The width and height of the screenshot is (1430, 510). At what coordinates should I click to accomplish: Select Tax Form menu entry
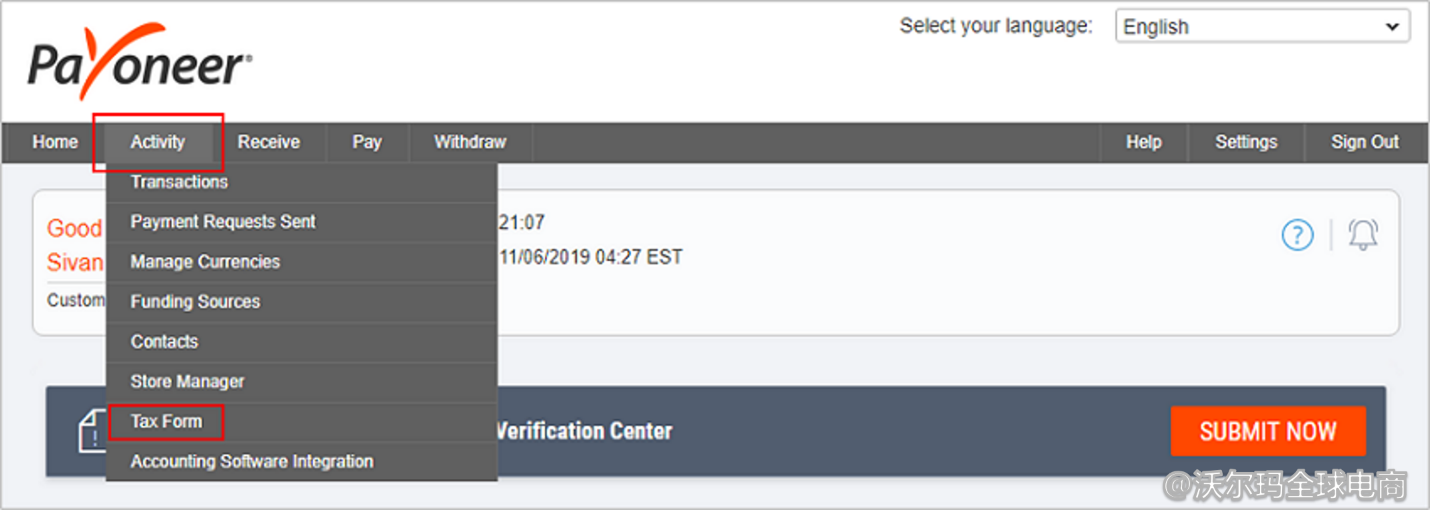(166, 421)
